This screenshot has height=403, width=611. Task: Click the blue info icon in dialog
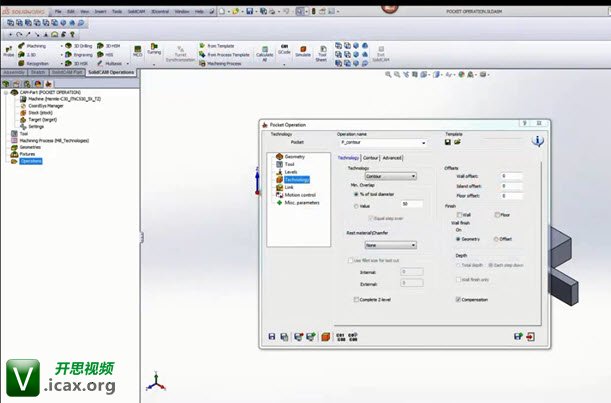point(538,141)
